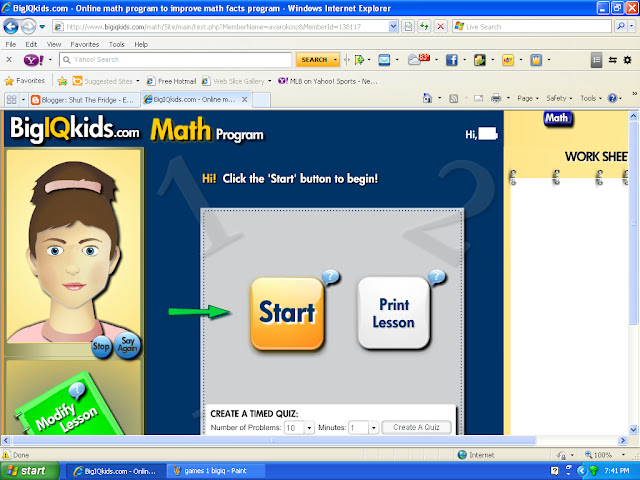Open the command bar Tools dropdown

click(x=591, y=98)
